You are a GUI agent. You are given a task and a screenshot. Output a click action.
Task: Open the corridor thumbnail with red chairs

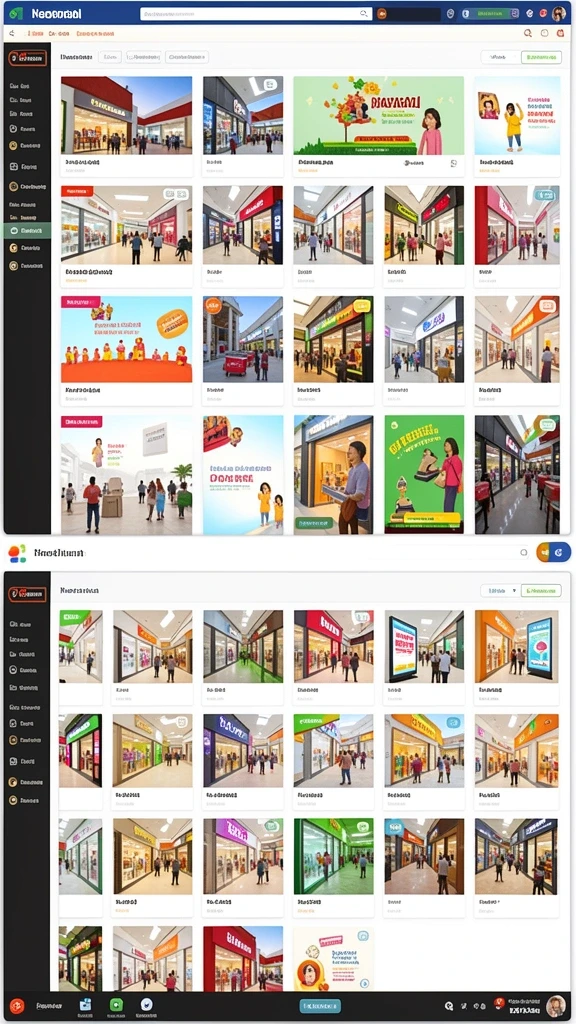pos(517,475)
